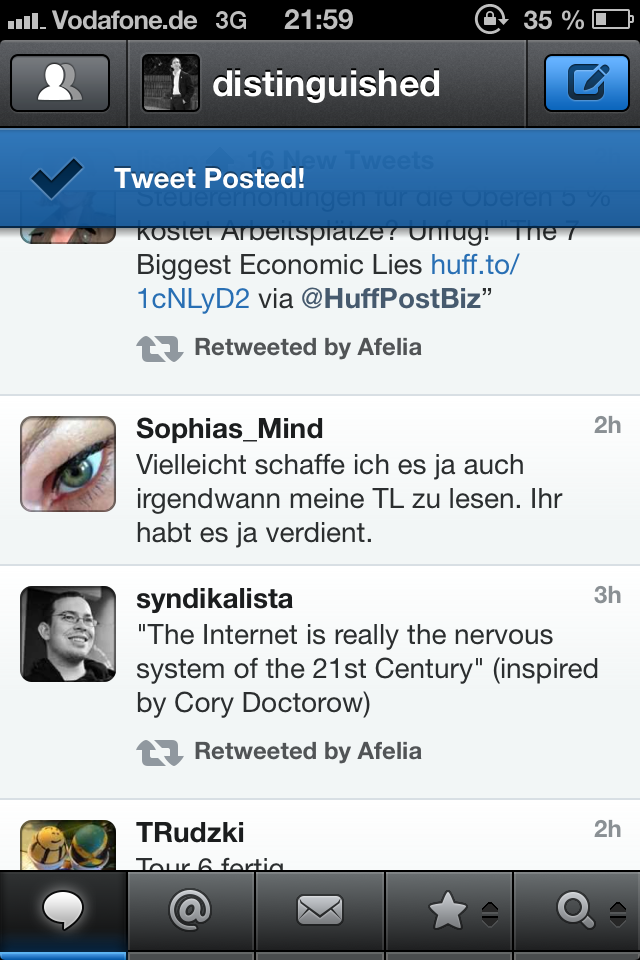
Task: Expand the favorites tab switcher arrows
Action: 490,912
